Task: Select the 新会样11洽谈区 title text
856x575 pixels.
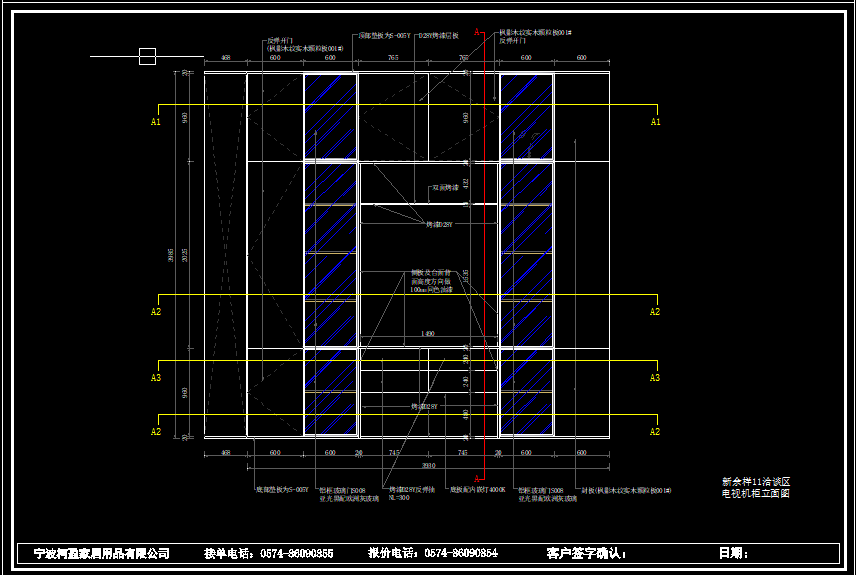Action: pos(756,482)
